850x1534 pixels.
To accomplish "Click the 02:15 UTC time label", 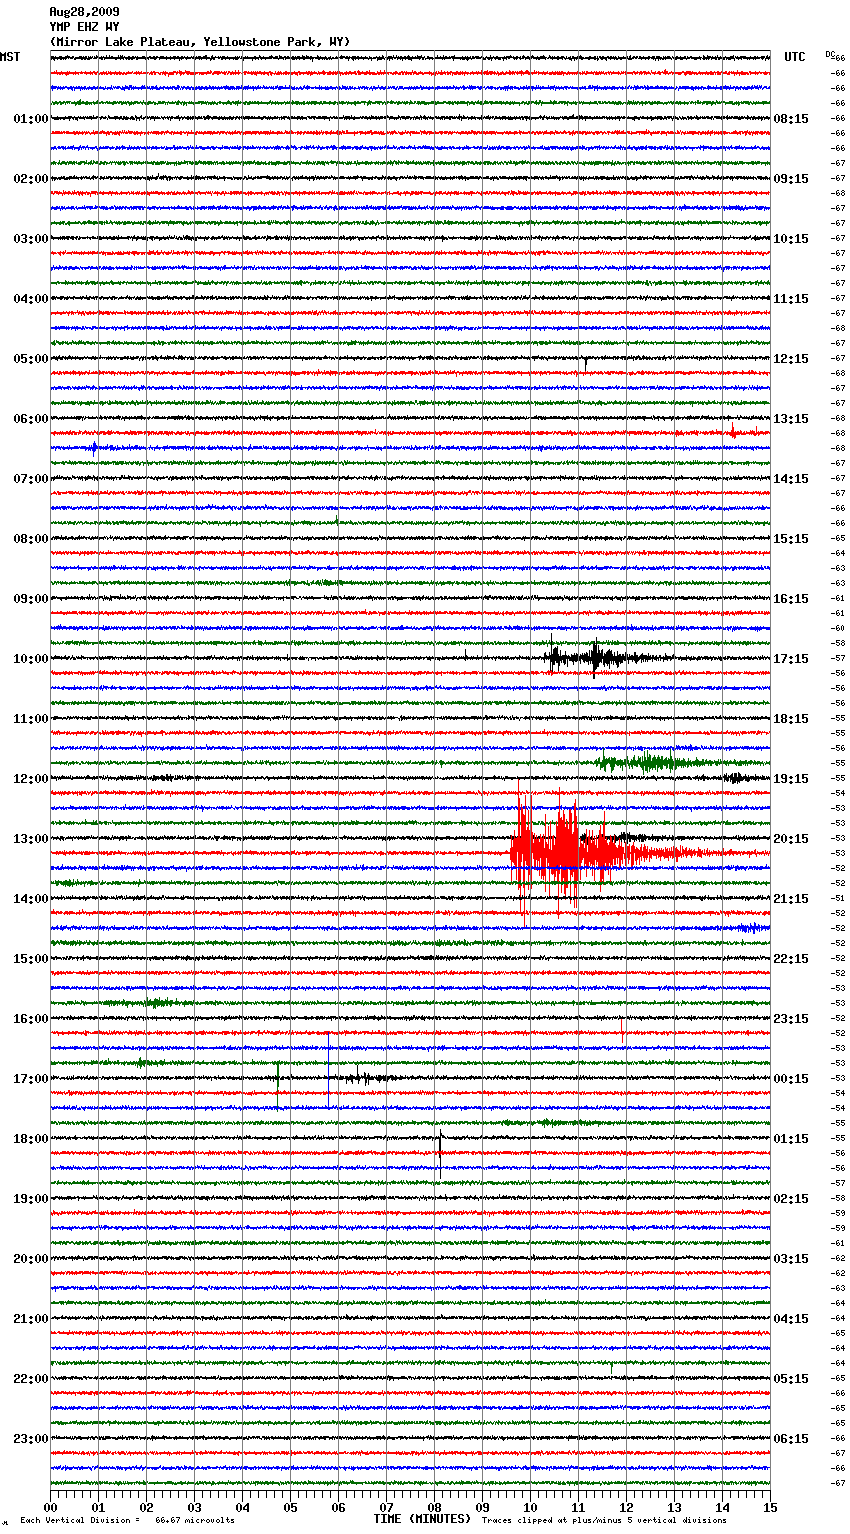I will (x=791, y=1199).
